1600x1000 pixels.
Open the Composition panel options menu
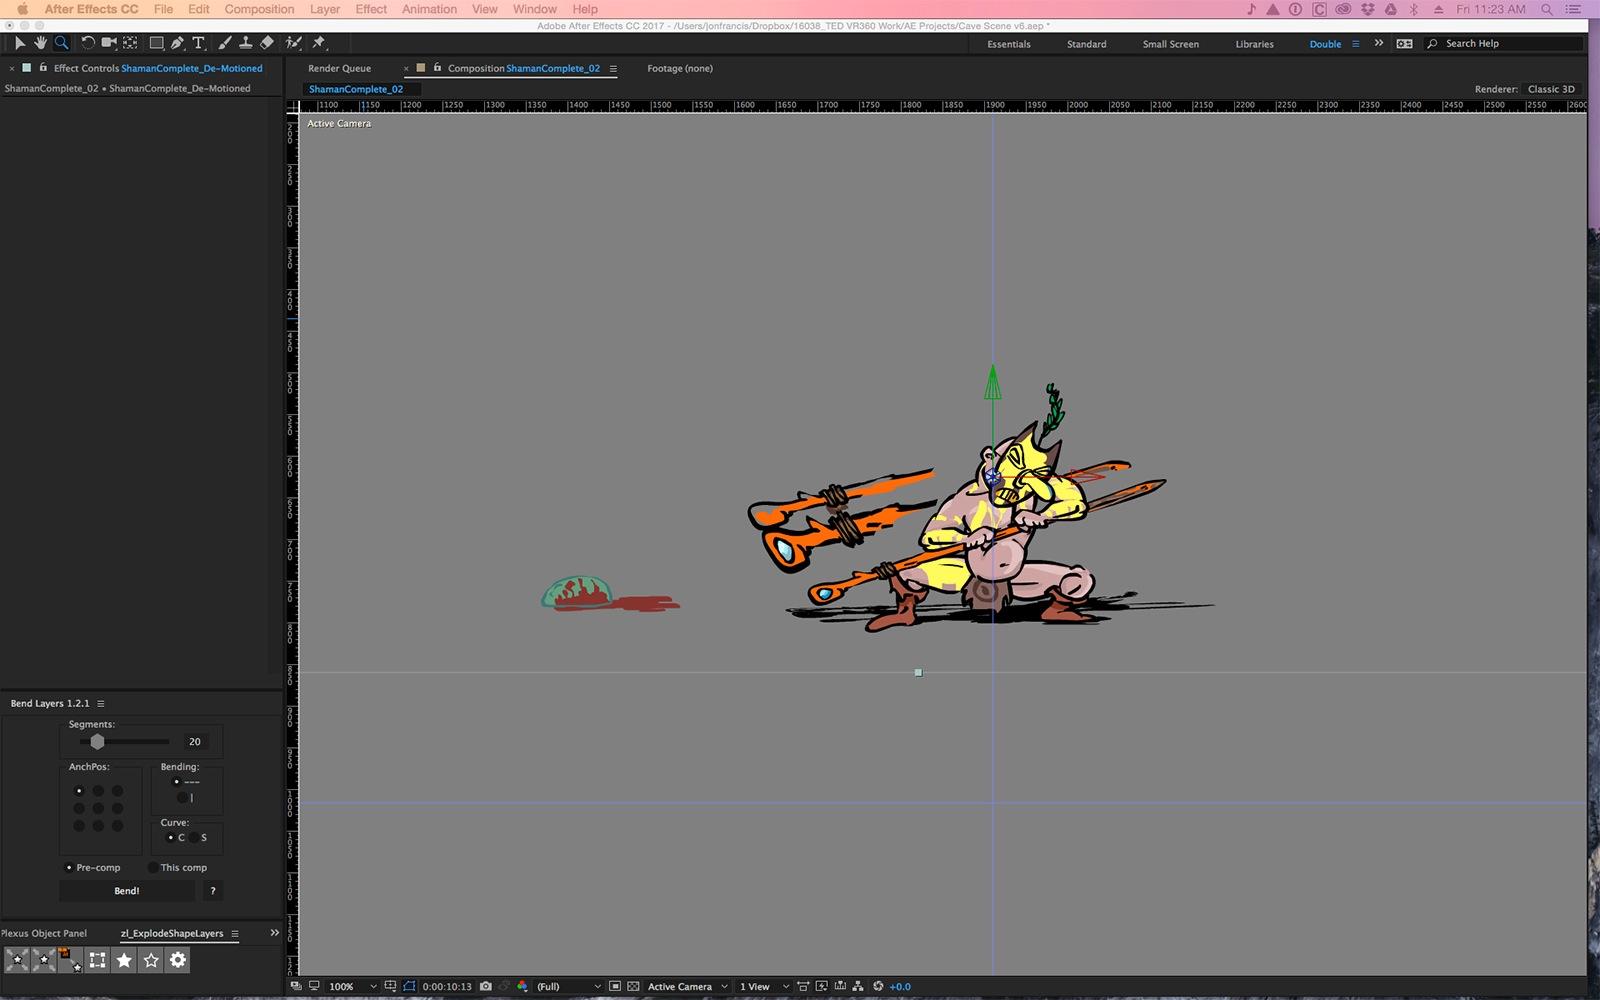(x=613, y=69)
